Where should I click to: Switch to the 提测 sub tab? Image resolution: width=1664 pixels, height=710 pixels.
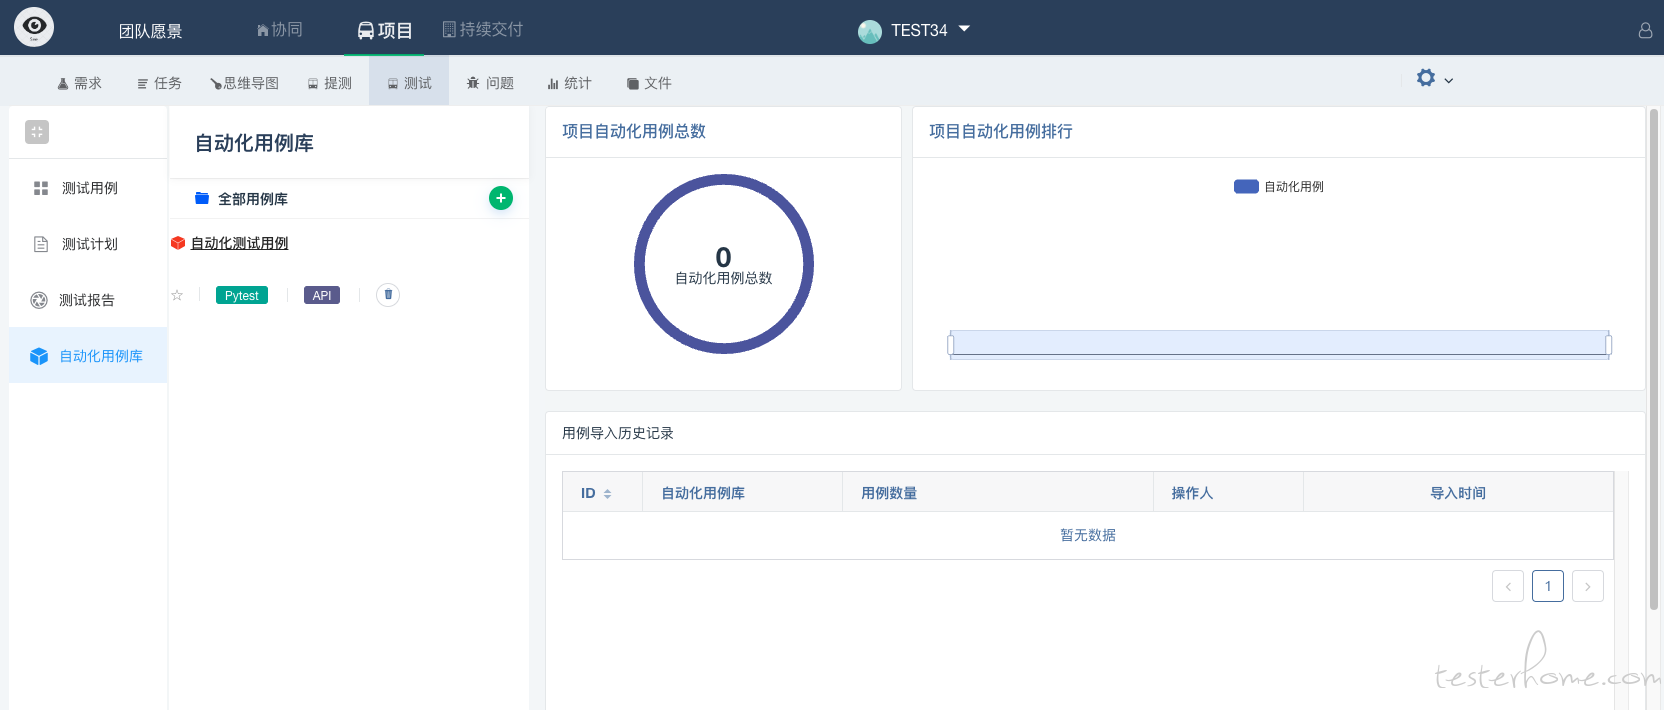[329, 83]
